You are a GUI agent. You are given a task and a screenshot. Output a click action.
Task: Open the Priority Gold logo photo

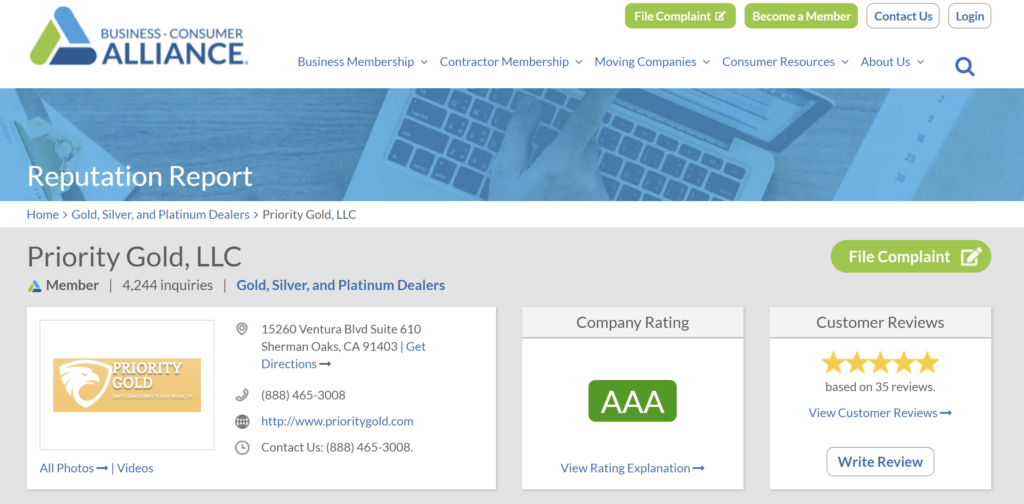127,385
